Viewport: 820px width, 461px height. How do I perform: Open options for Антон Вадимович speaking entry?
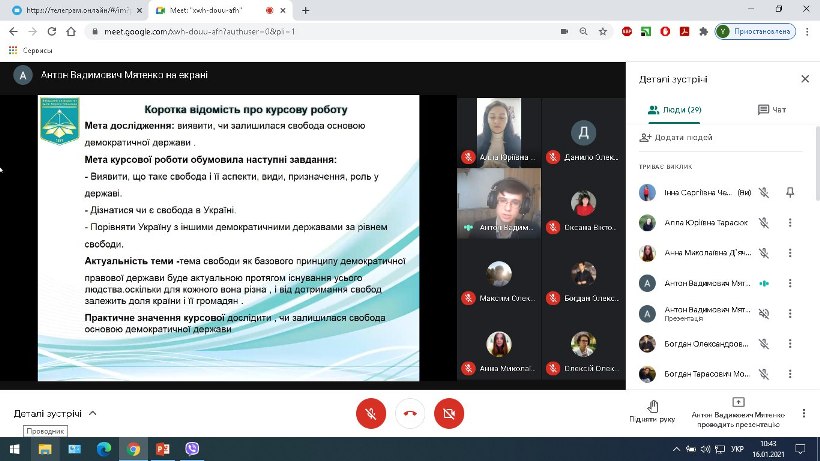point(790,283)
